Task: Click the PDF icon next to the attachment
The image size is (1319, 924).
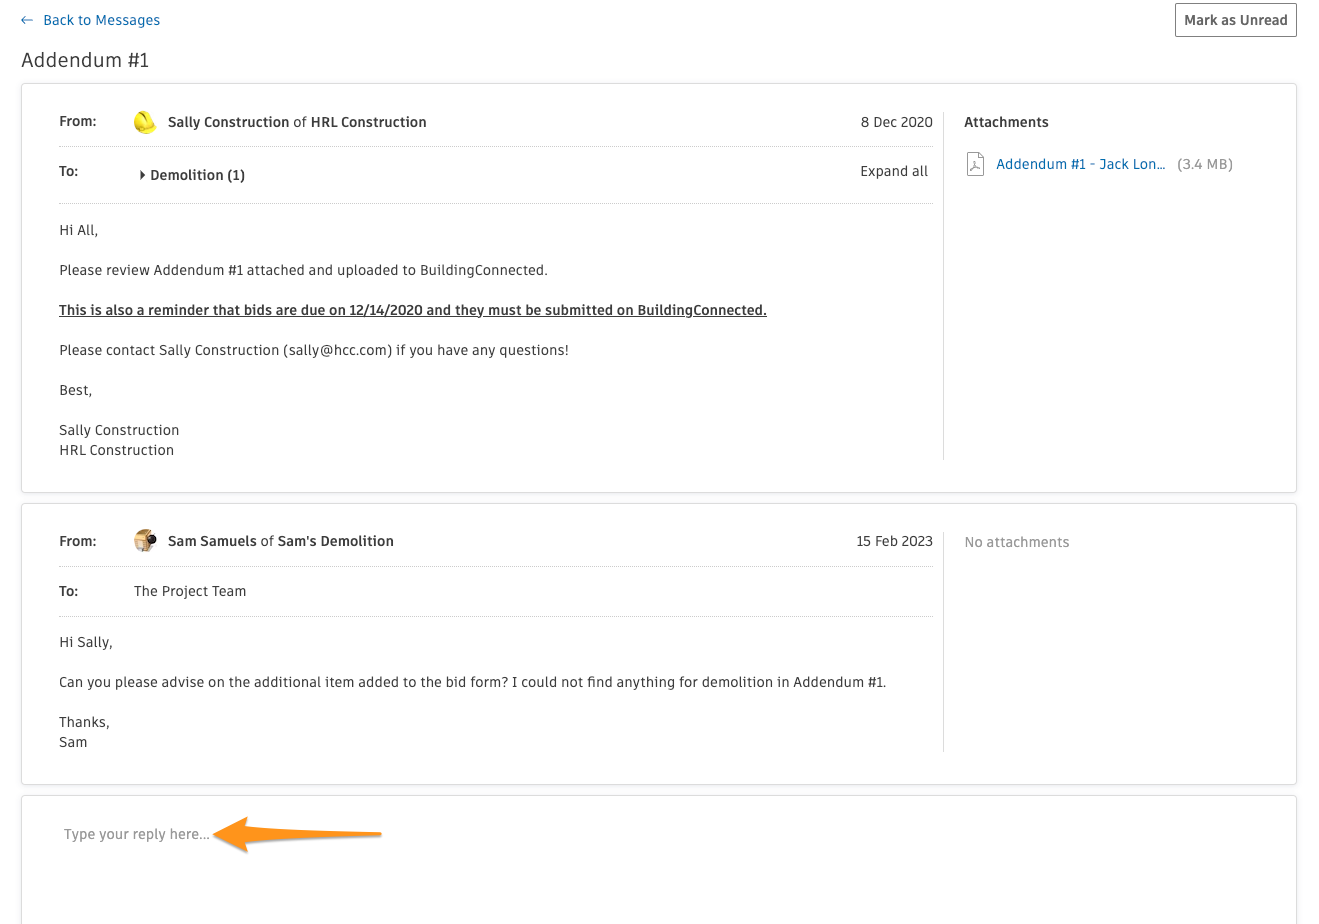Action: pos(974,163)
